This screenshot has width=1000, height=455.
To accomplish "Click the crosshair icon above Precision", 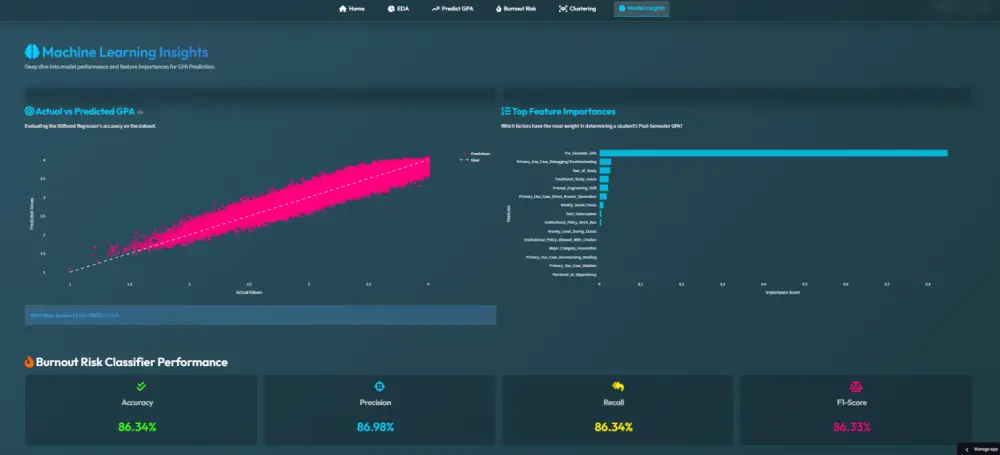I will [x=379, y=386].
